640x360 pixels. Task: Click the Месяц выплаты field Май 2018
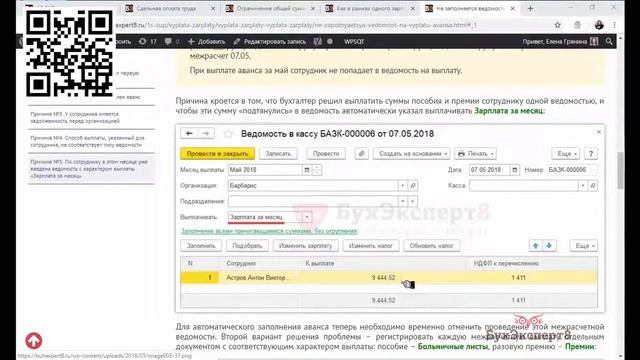(265, 170)
